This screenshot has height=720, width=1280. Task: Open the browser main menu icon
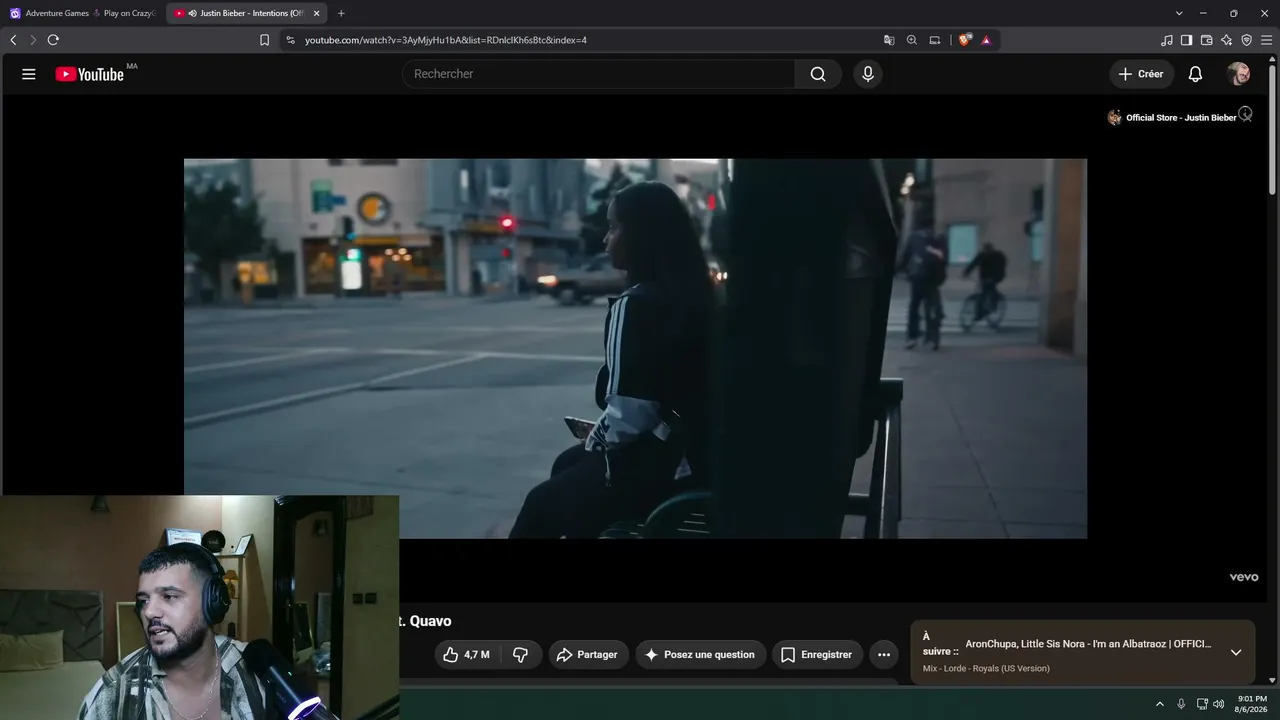(1266, 40)
